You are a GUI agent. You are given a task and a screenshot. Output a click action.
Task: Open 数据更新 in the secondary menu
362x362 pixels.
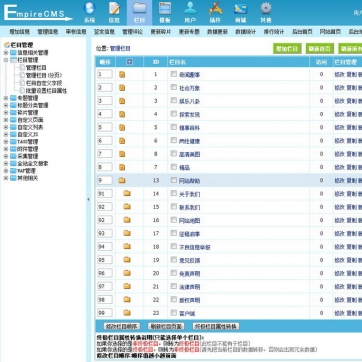tap(217, 32)
